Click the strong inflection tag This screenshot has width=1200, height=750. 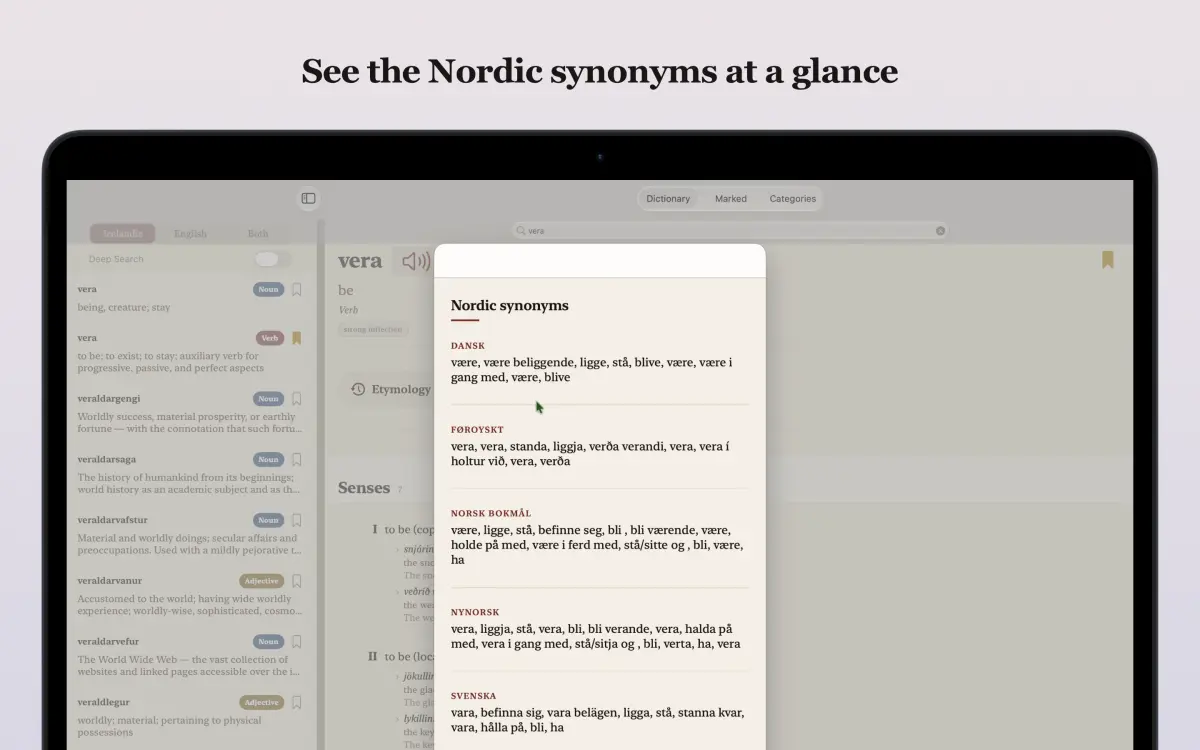point(372,329)
